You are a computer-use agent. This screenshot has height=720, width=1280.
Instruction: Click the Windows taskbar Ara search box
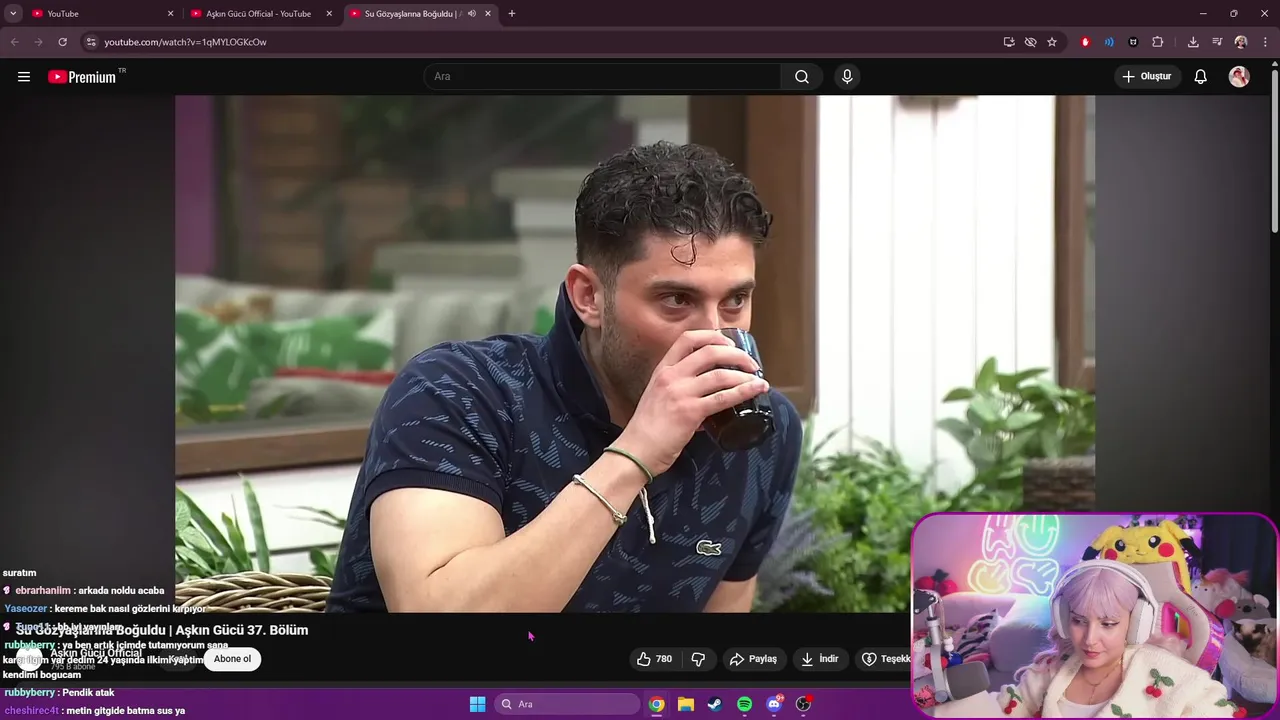567,704
